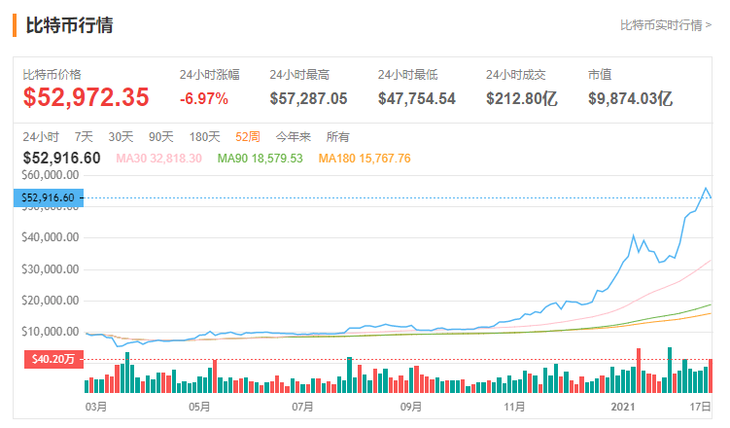Viewport: 730px width, 428px height.
Task: Toggle the pink MA30 moving average line
Action: pos(159,159)
